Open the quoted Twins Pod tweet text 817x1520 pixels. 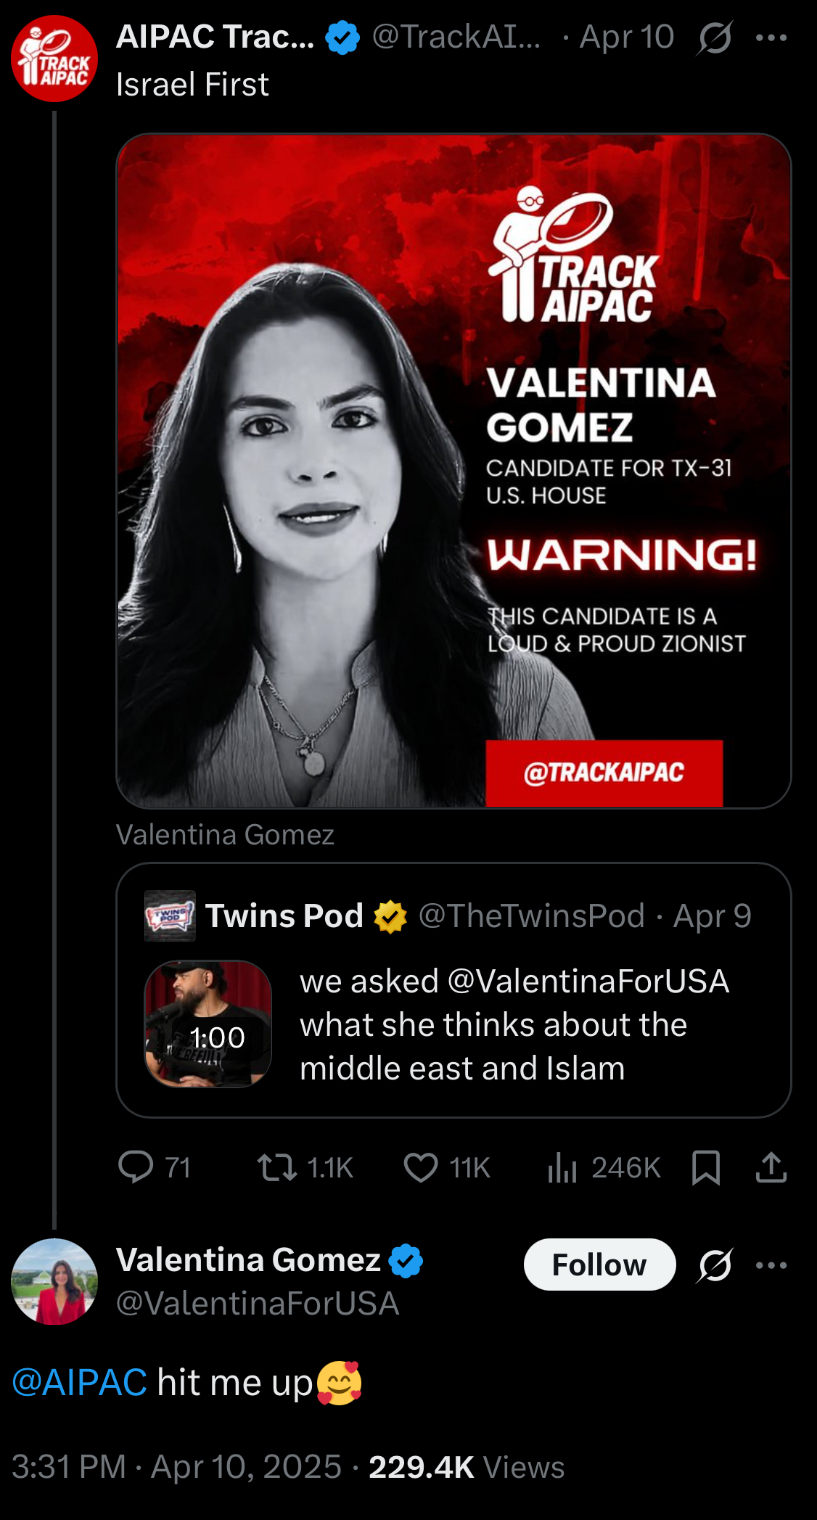pyautogui.click(x=514, y=1024)
